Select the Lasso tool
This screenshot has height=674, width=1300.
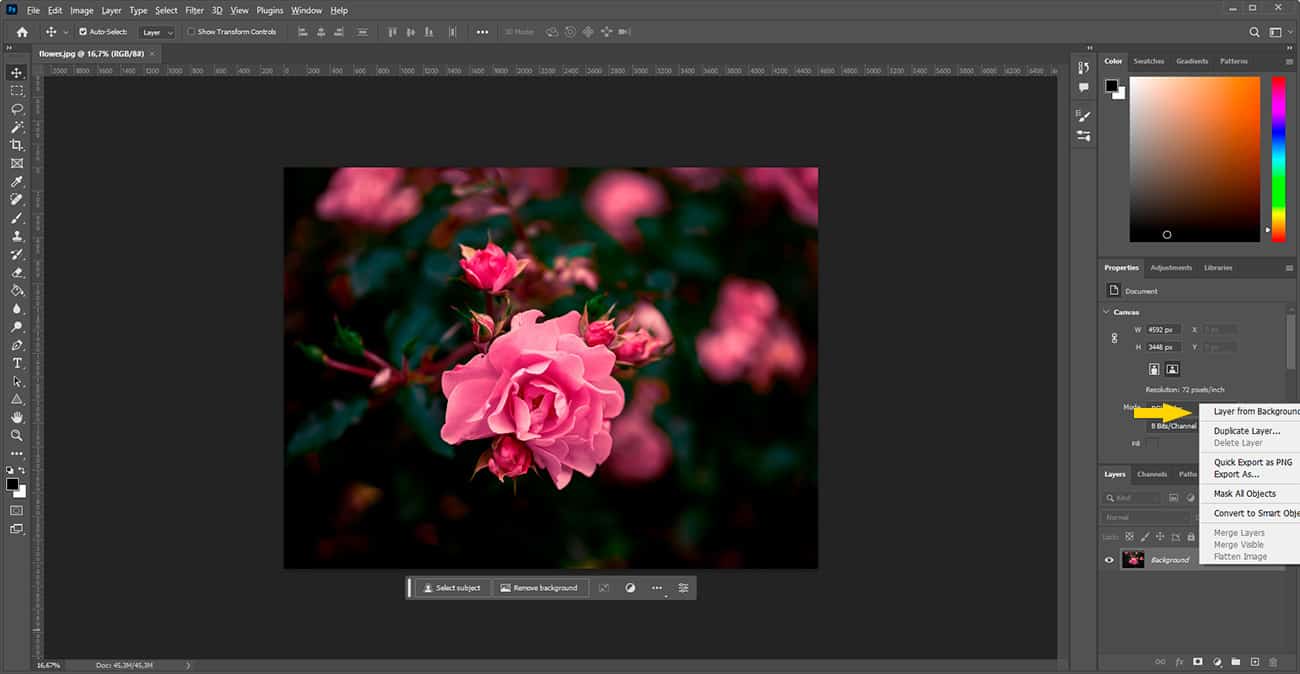(x=17, y=108)
